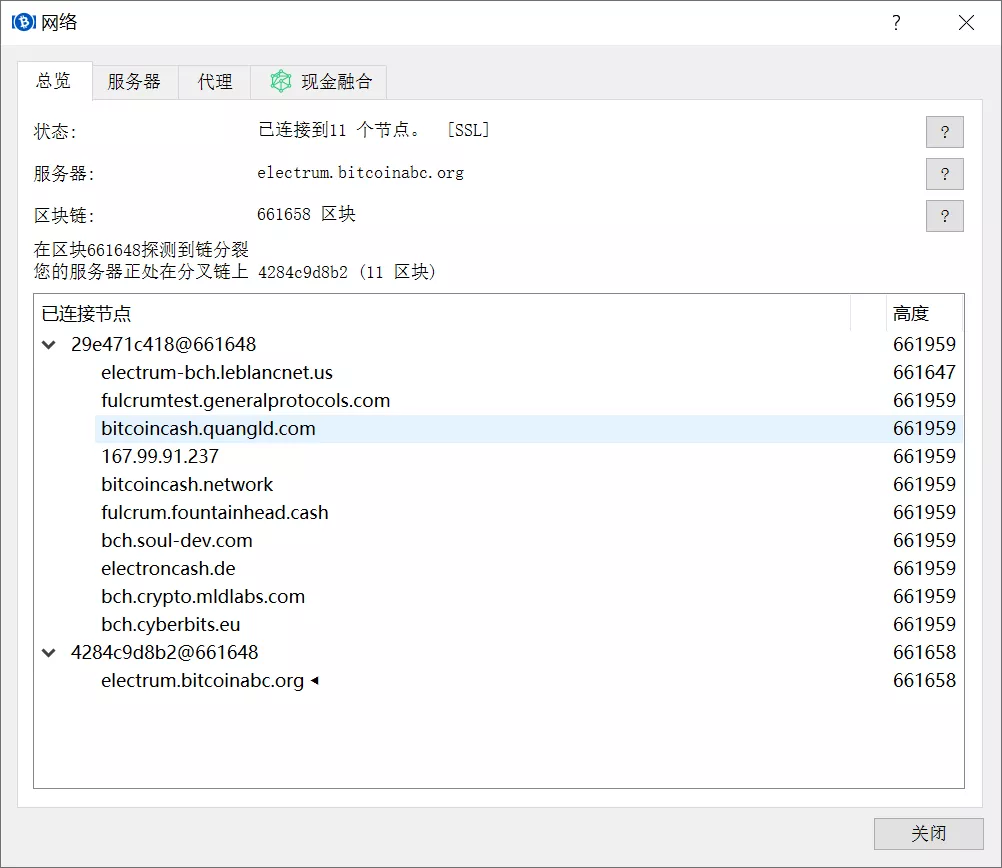The width and height of the screenshot is (1002, 868).
Task: Click the Electron Cash logo in title bar
Action: pos(24,22)
